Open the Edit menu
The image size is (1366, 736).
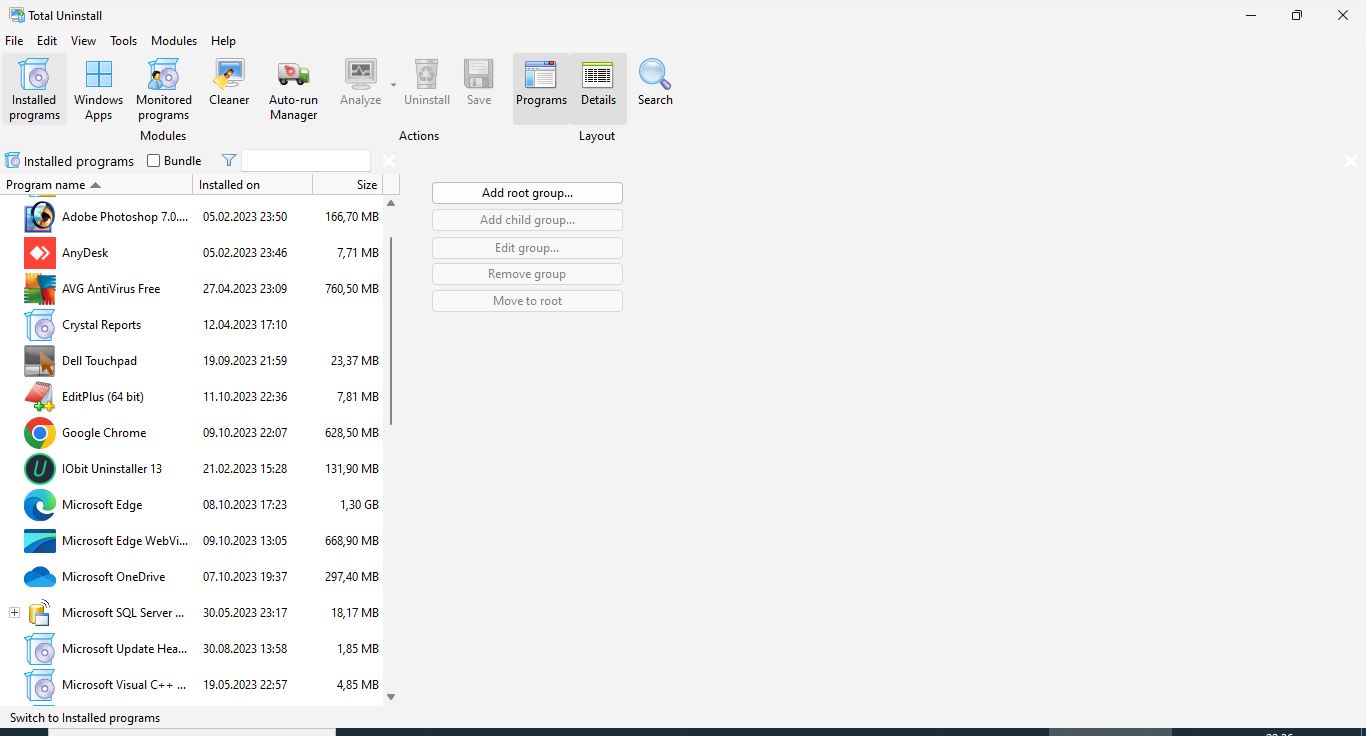click(x=47, y=41)
